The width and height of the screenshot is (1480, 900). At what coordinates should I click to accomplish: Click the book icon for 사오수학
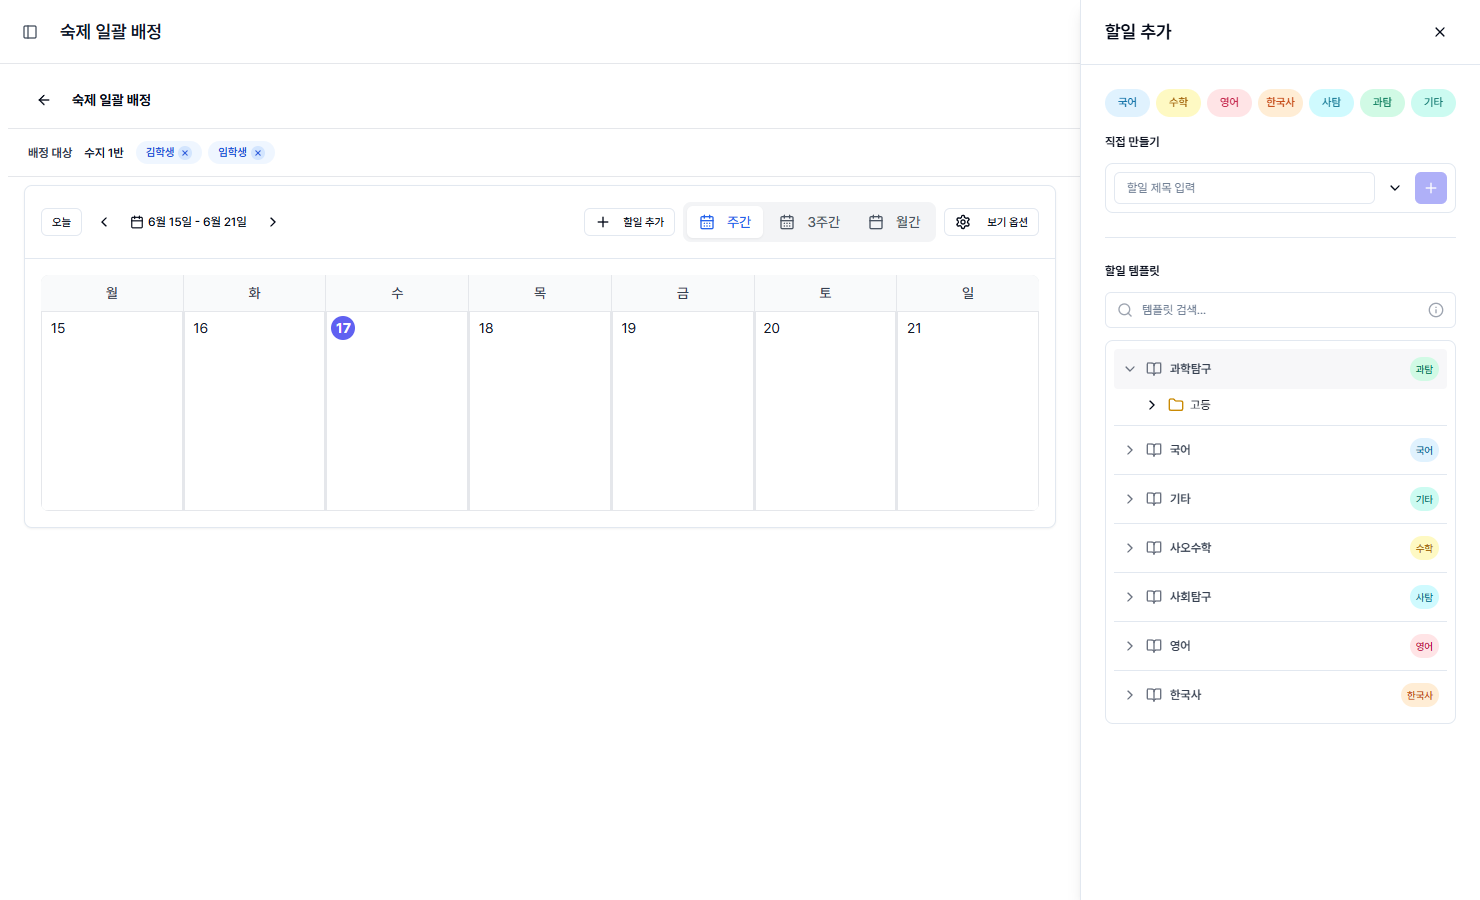1154,548
